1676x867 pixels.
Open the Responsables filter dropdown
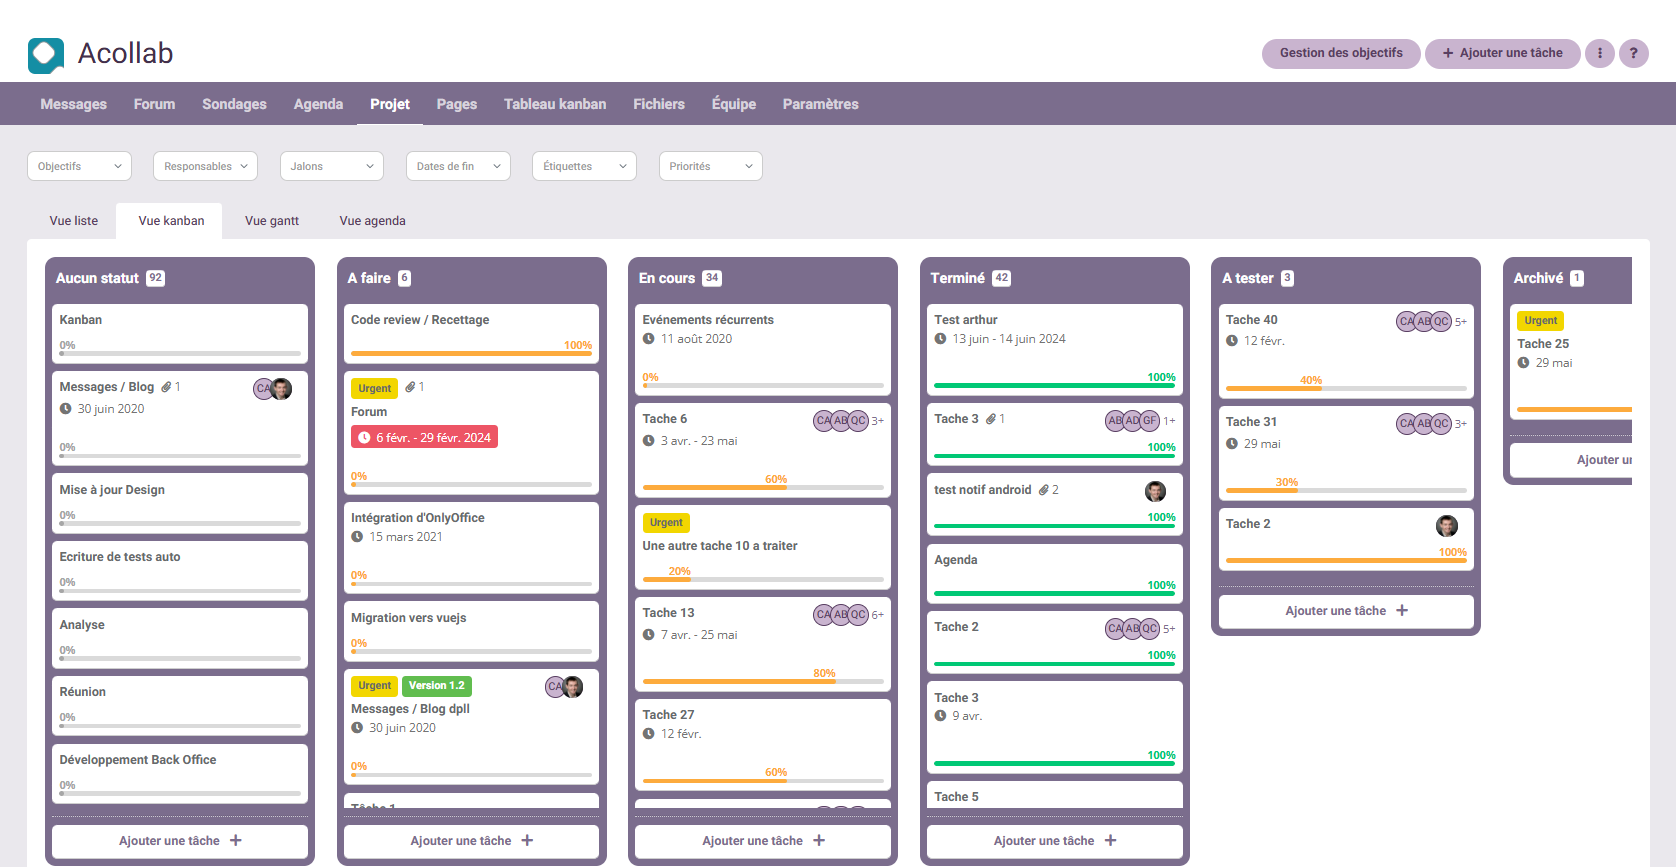(205, 166)
